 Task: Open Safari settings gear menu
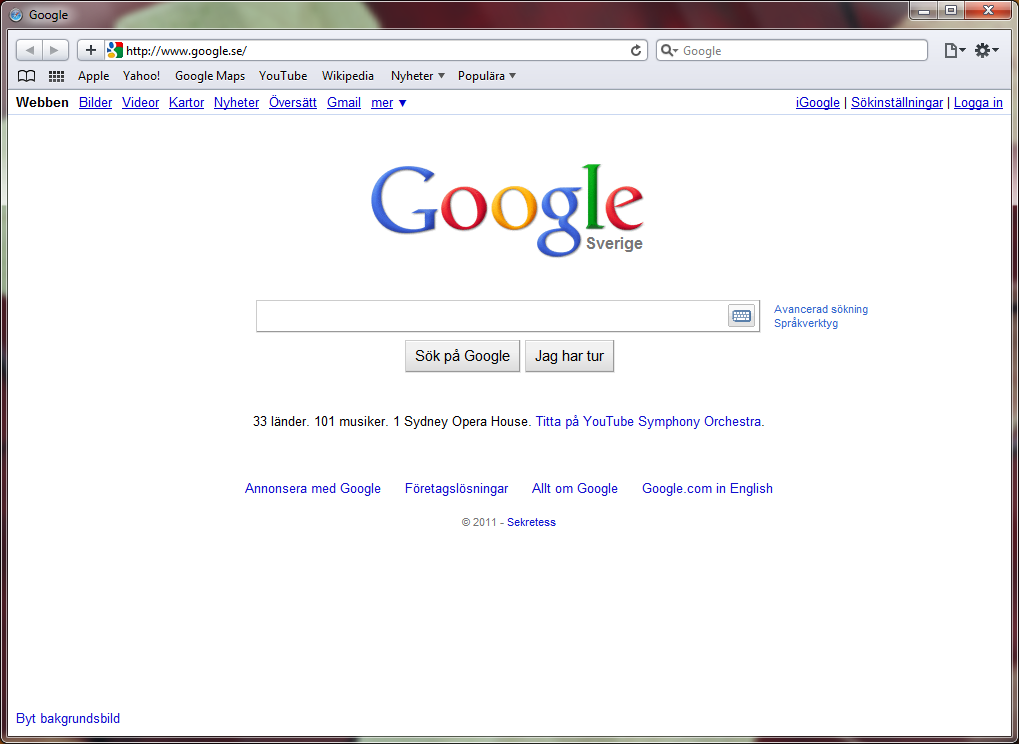(986, 51)
